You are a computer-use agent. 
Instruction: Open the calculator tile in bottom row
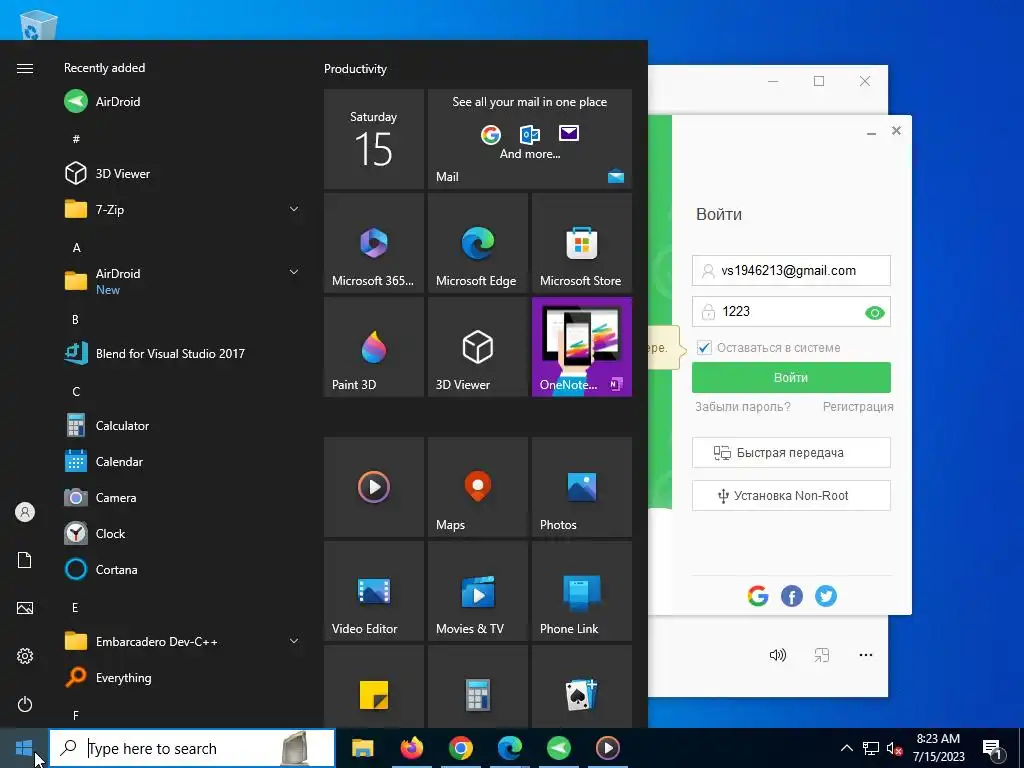click(477, 687)
